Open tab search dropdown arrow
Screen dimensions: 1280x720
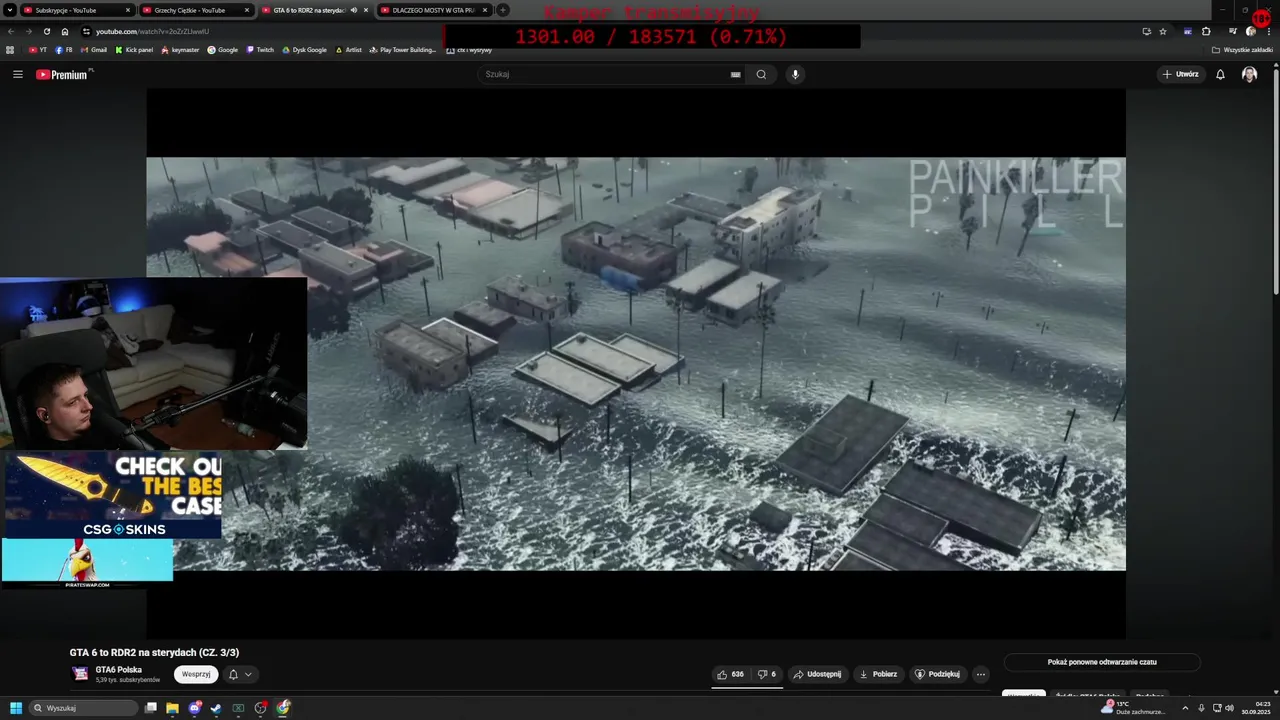(x=9, y=10)
